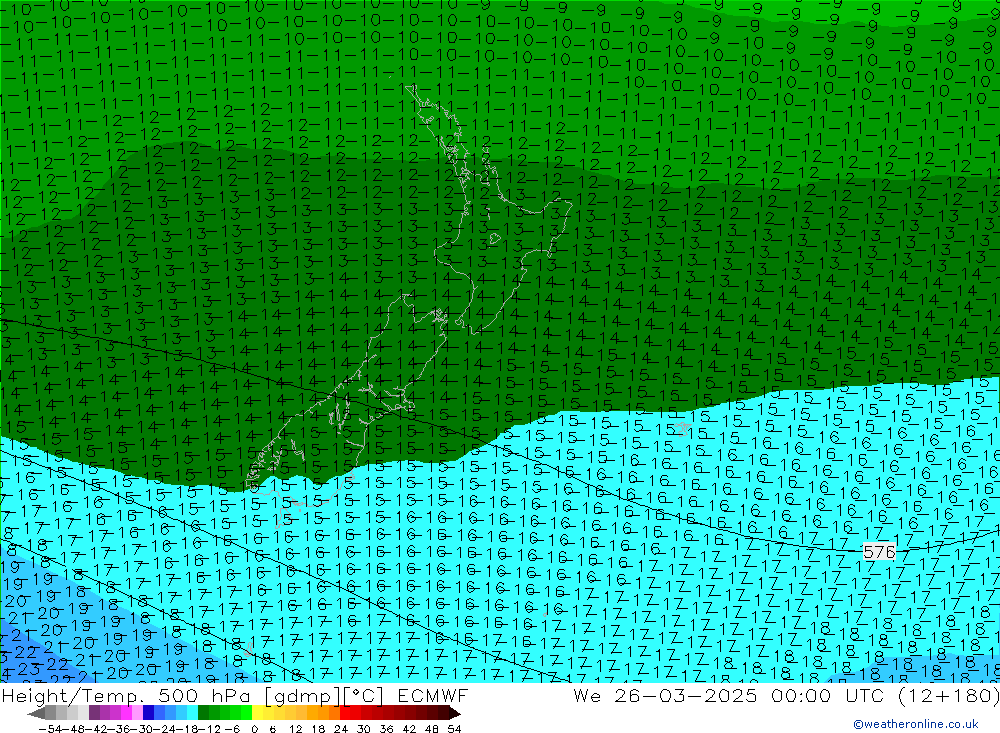Click the '54' legend value at the scale end

pyautogui.click(x=454, y=729)
